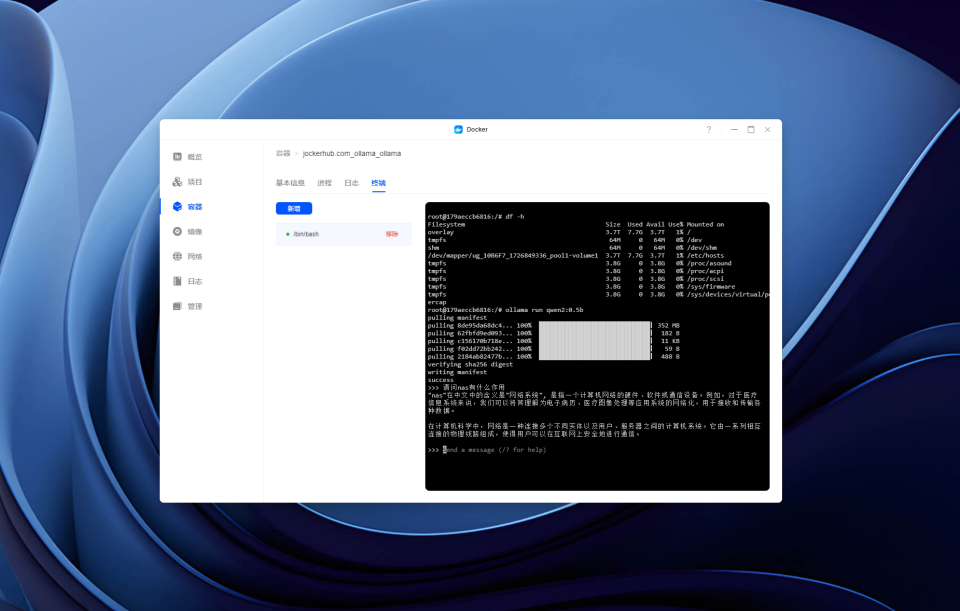Maximize the Docker window
The width and height of the screenshot is (960, 611).
click(751, 129)
